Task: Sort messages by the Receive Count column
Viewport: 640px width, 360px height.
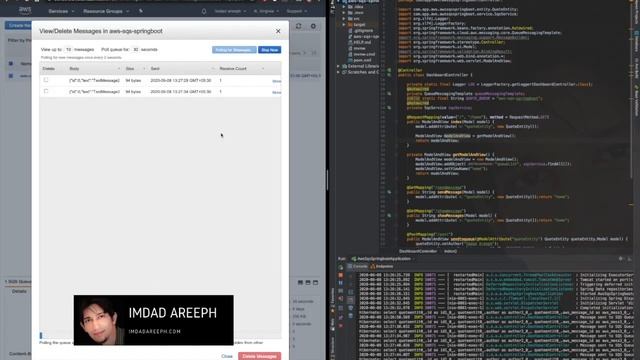Action: [241, 69]
